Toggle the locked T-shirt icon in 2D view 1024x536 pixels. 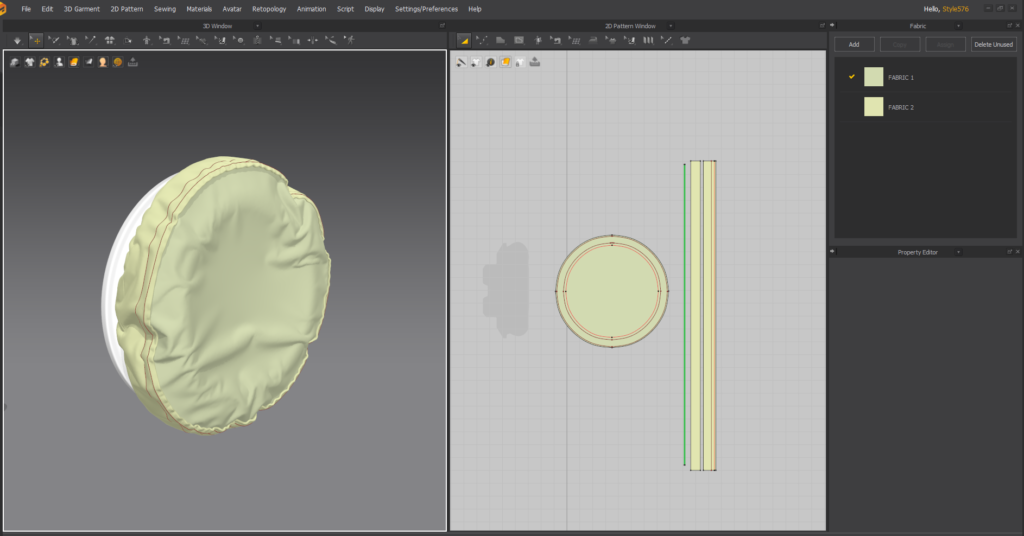click(520, 62)
